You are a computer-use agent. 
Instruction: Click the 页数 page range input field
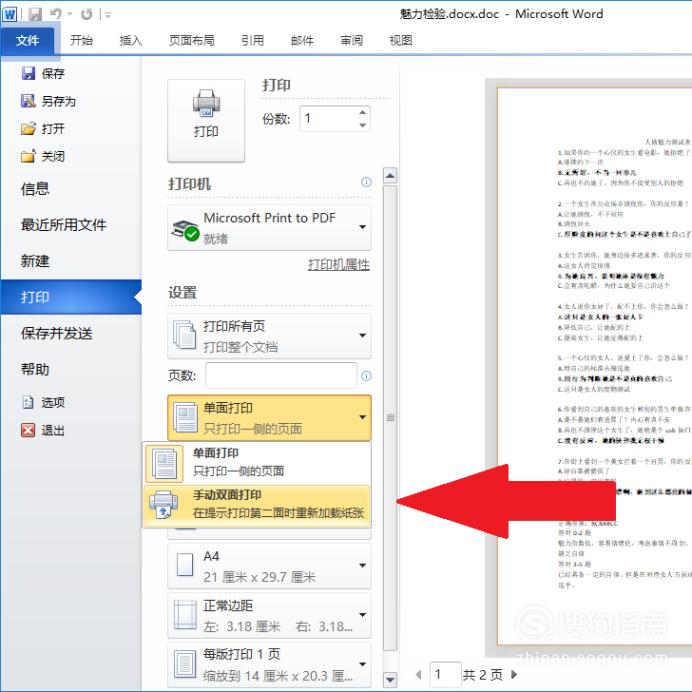point(281,376)
